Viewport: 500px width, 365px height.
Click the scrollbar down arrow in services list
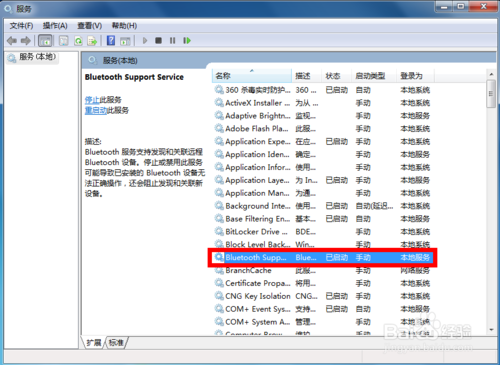pyautogui.click(x=491, y=330)
